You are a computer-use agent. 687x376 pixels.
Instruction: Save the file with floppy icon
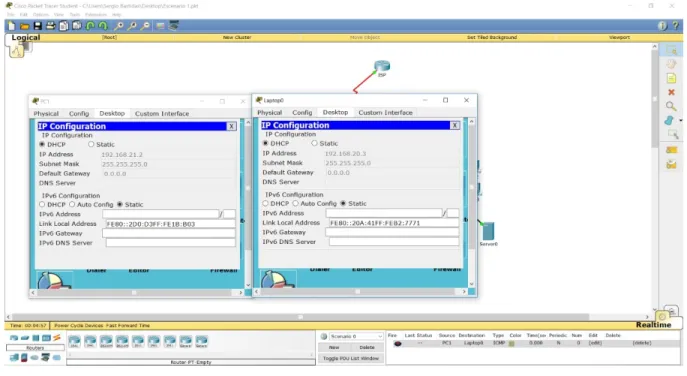click(38, 26)
